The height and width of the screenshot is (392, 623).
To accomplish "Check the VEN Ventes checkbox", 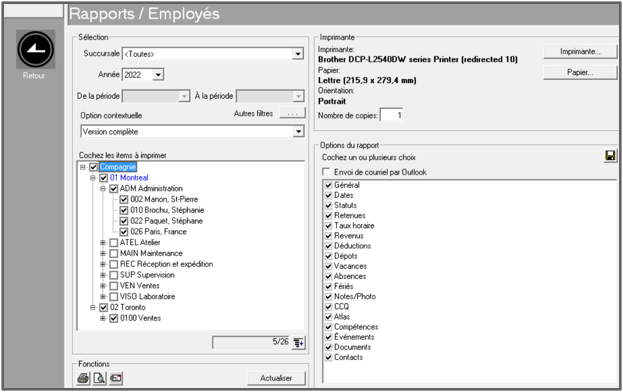I will coord(114,286).
